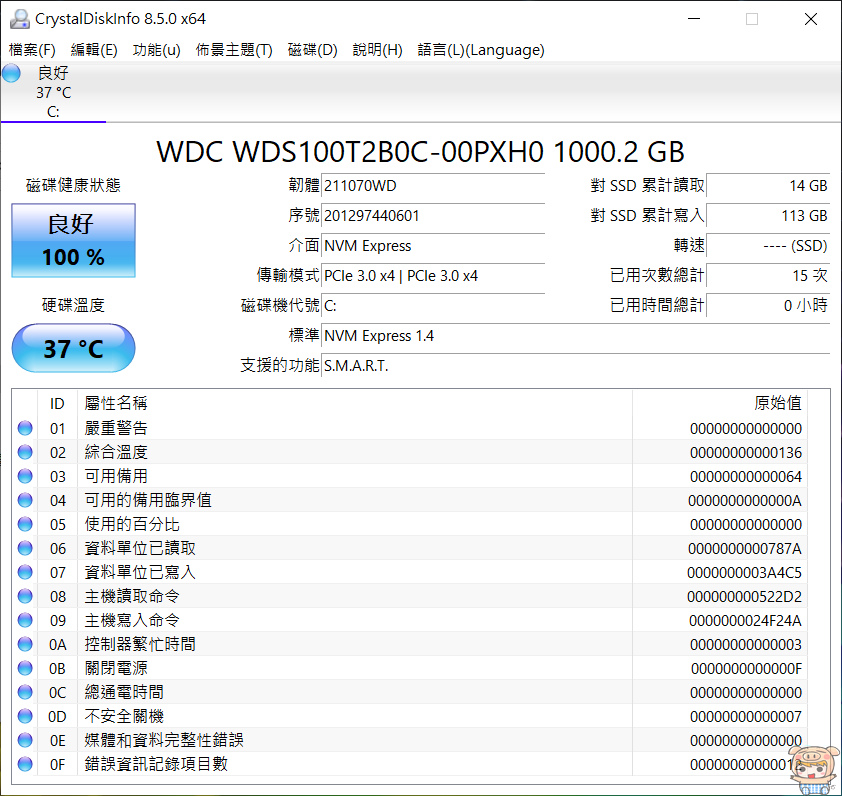Click the 良好 100% health status button
The width and height of the screenshot is (842, 796).
coord(73,241)
